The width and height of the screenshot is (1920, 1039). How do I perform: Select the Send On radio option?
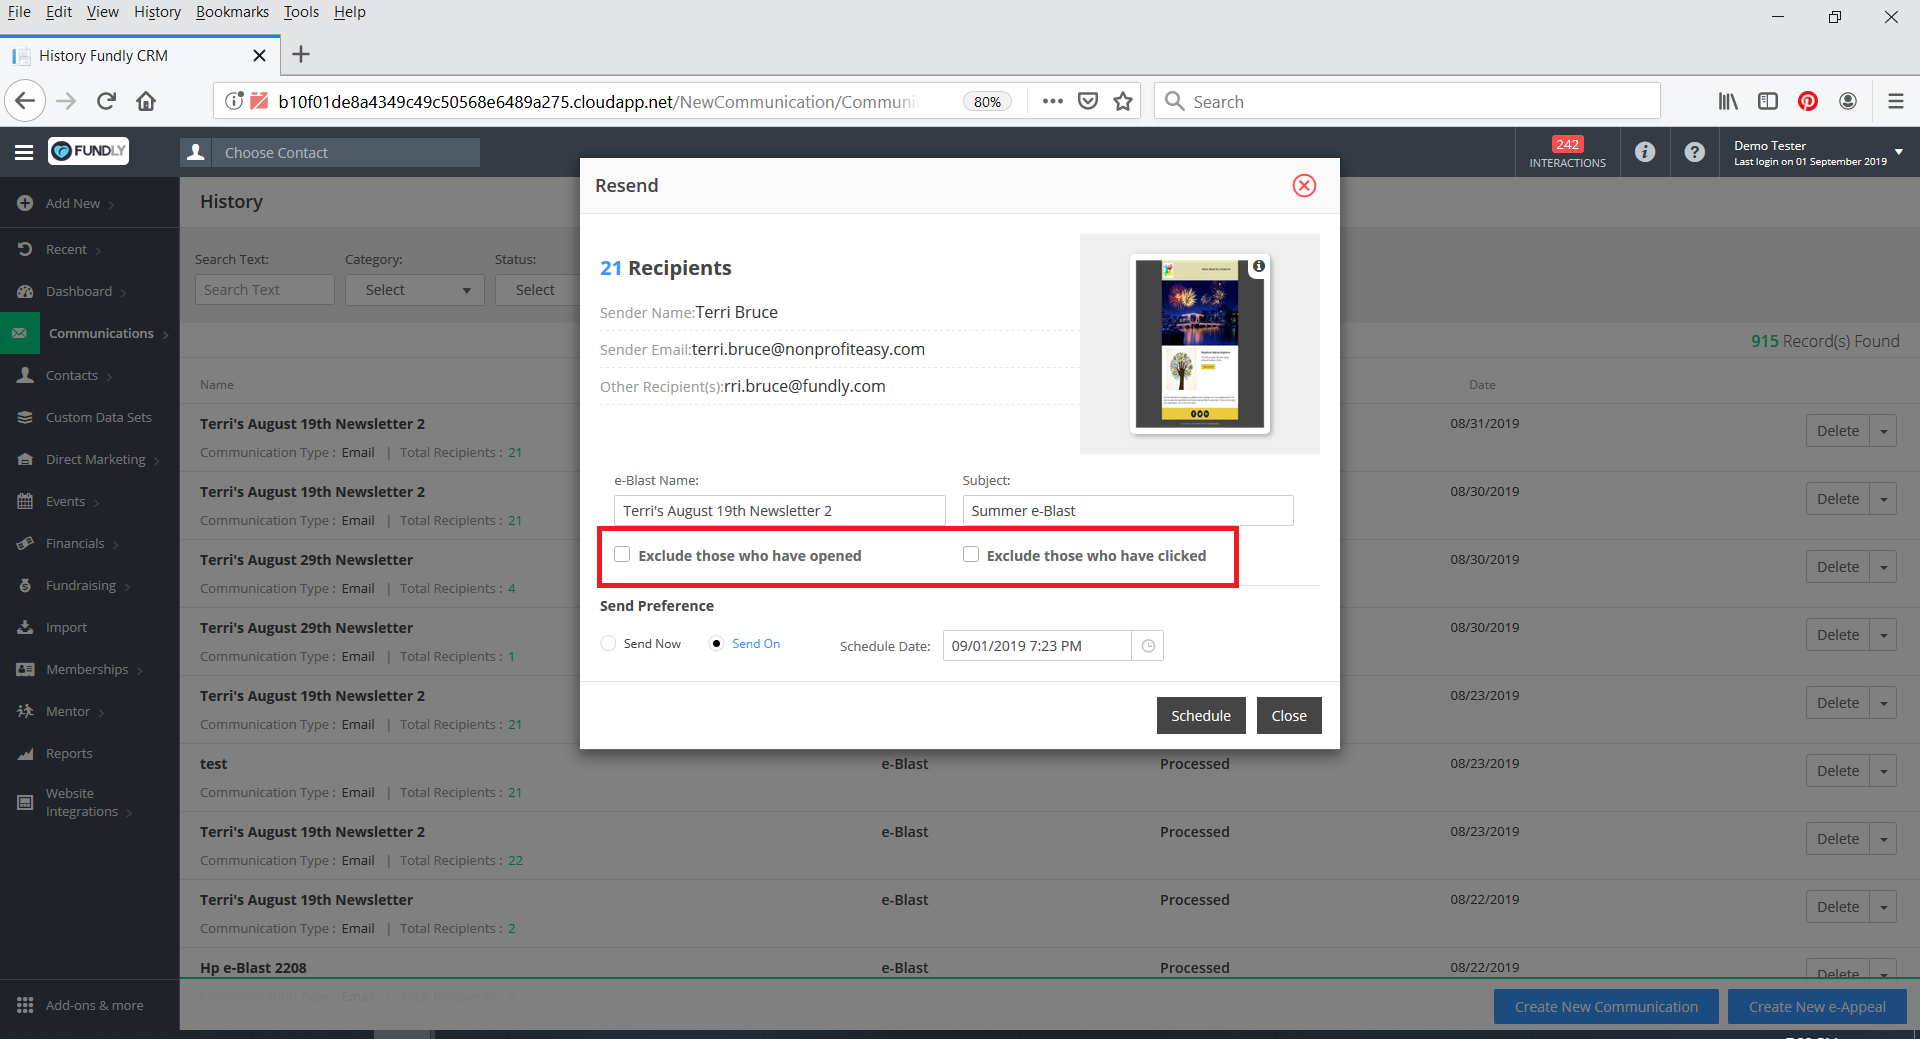coord(716,643)
